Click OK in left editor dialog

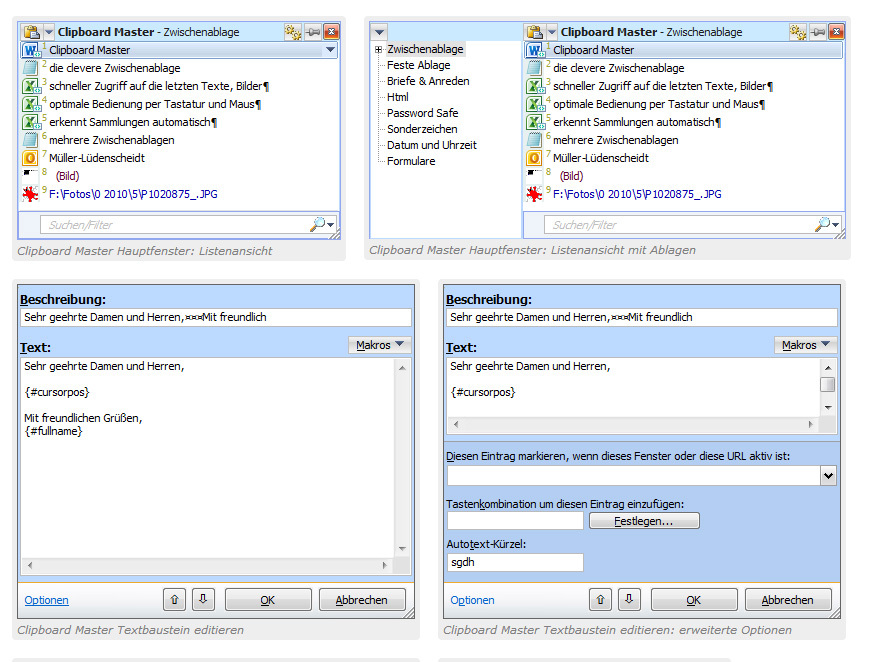pos(268,600)
